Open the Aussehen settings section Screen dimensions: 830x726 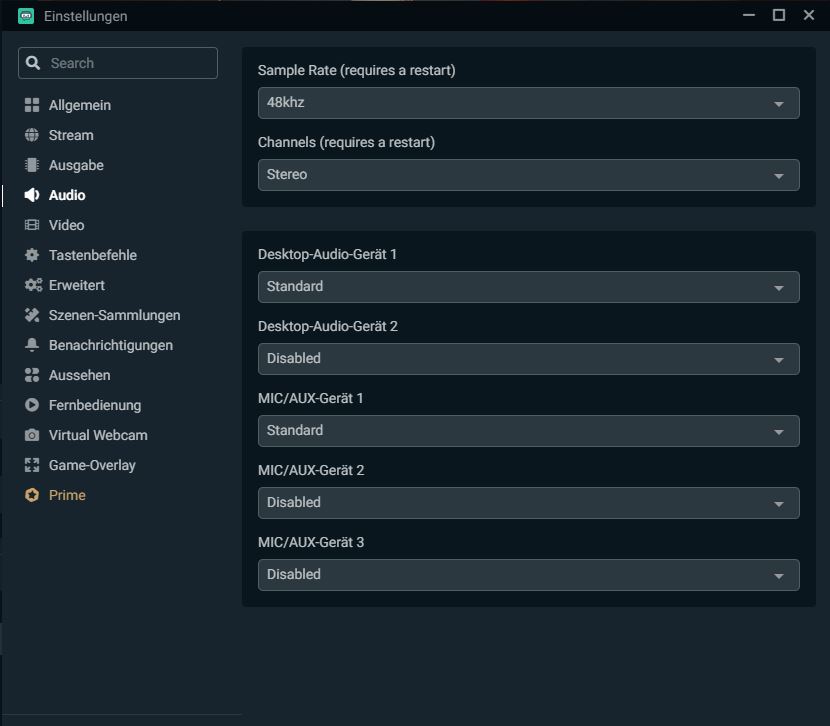click(79, 375)
